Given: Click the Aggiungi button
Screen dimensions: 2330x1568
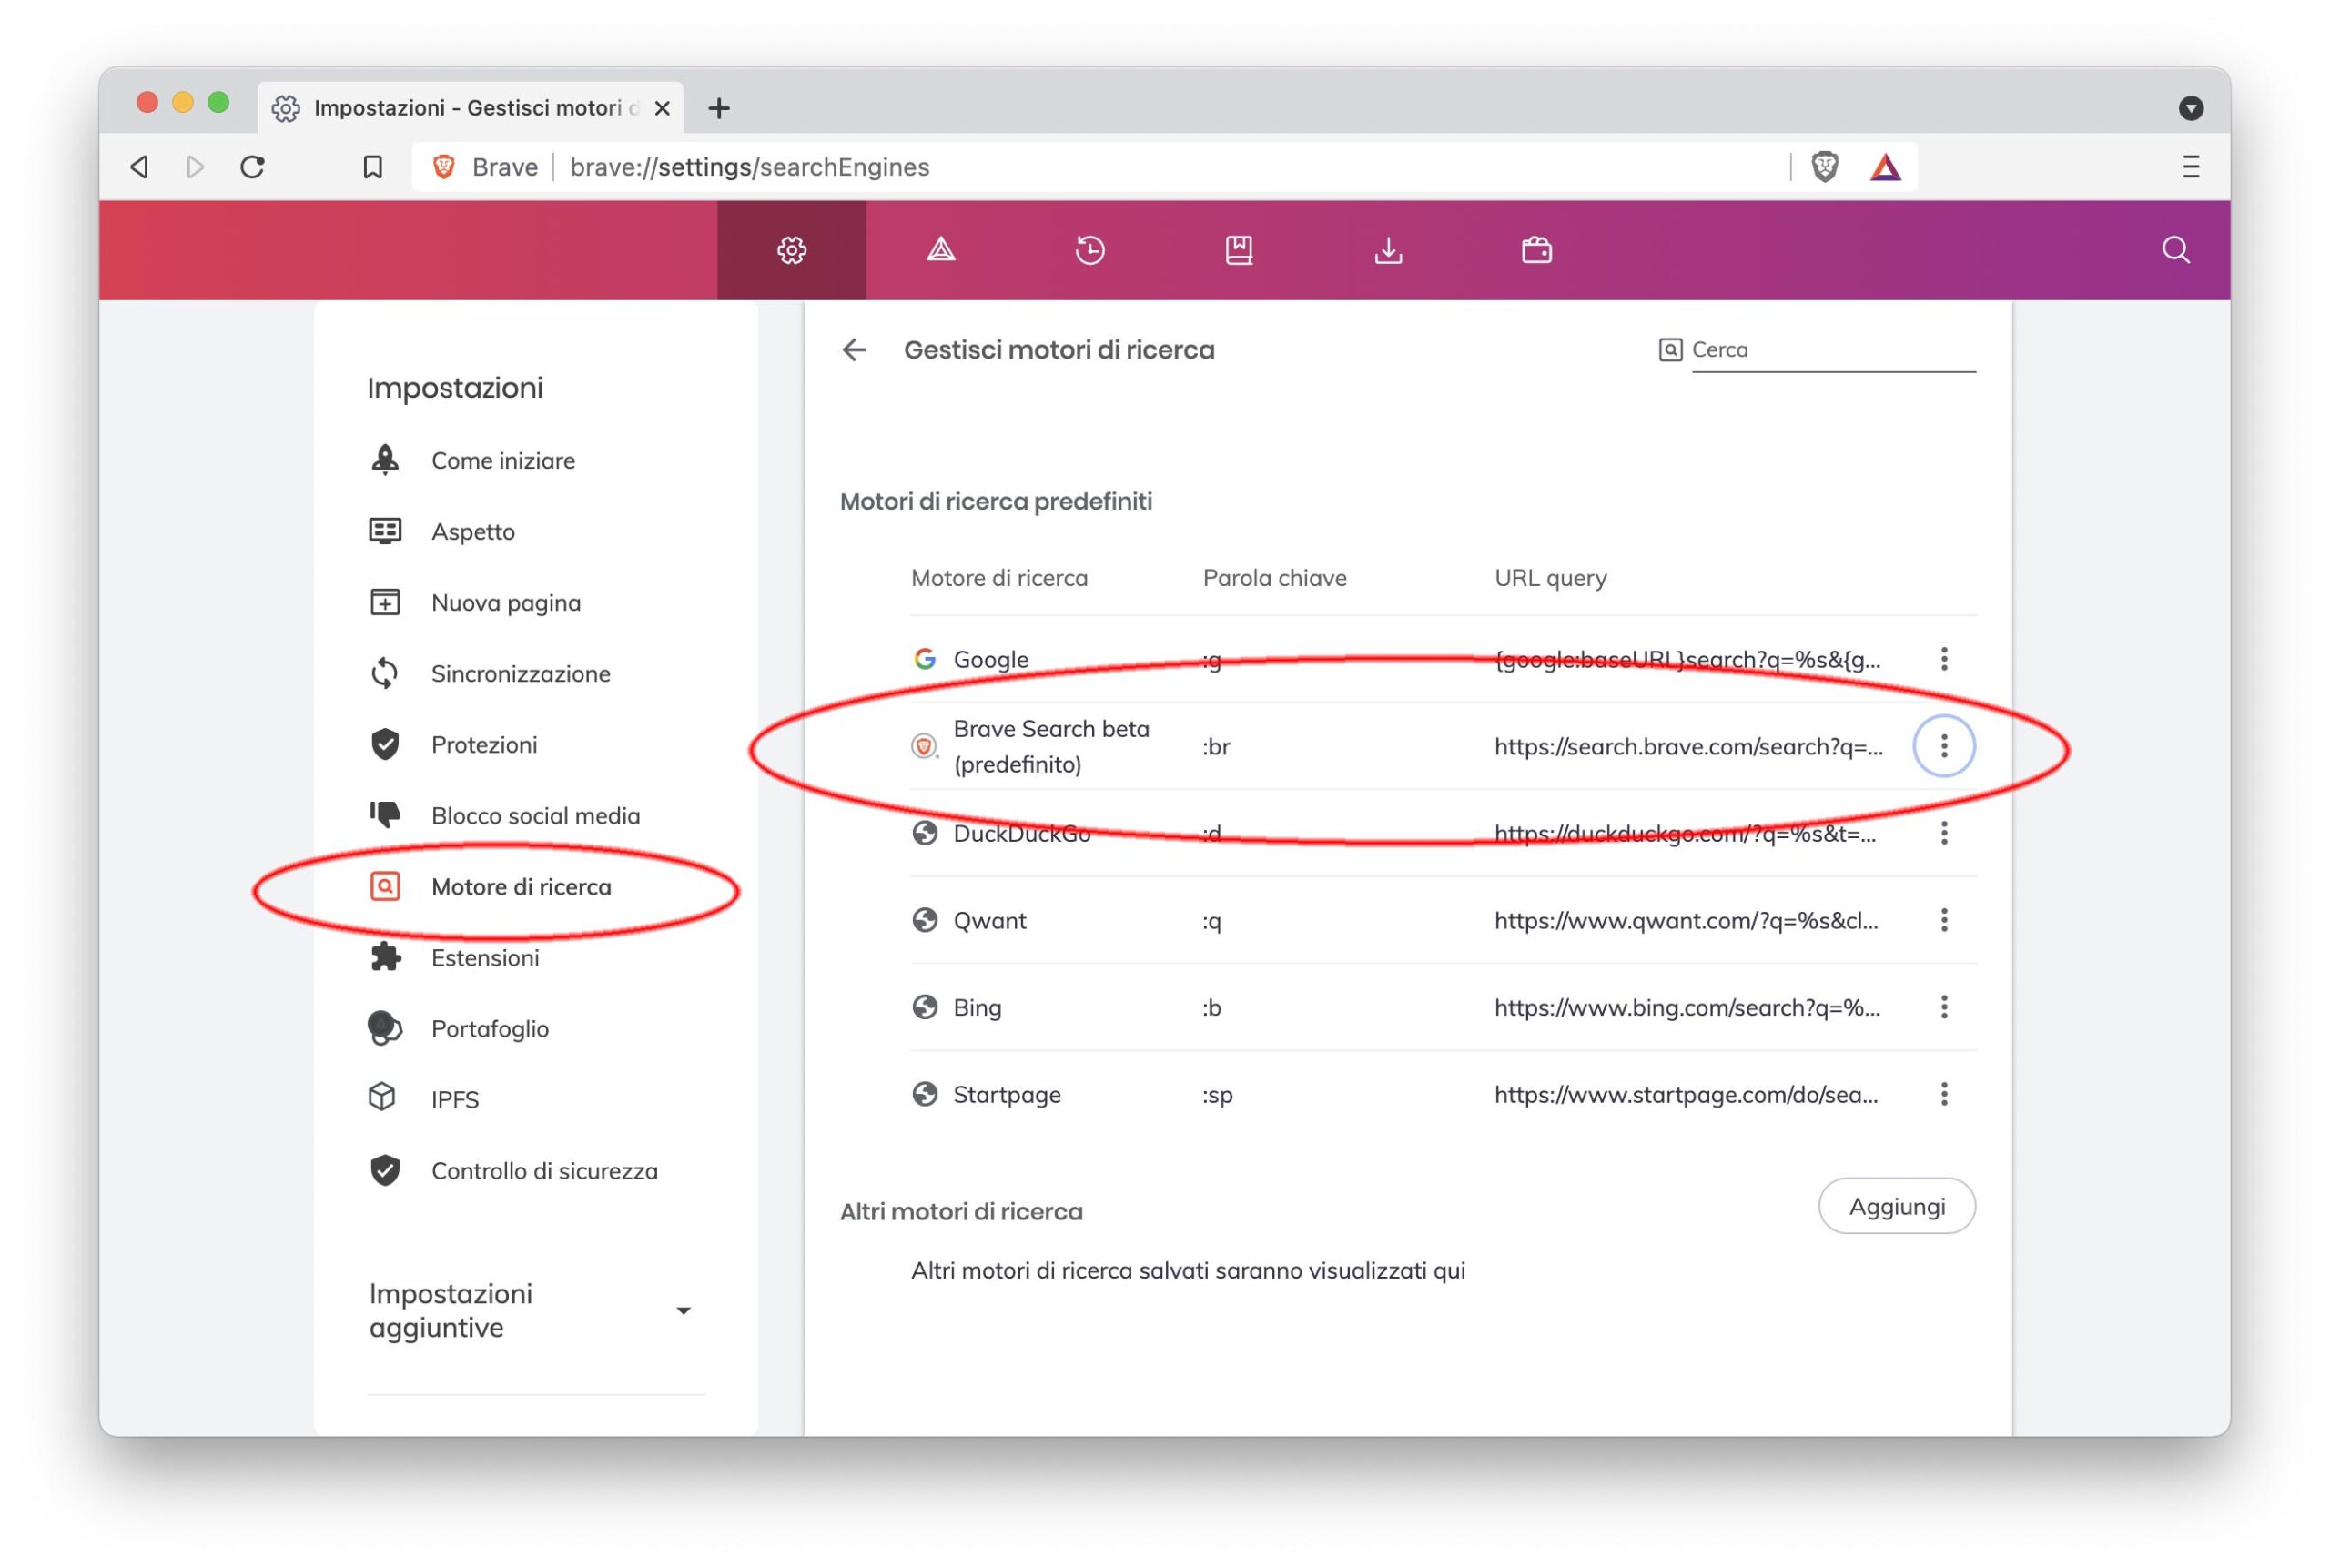Looking at the screenshot, I should 1896,1206.
